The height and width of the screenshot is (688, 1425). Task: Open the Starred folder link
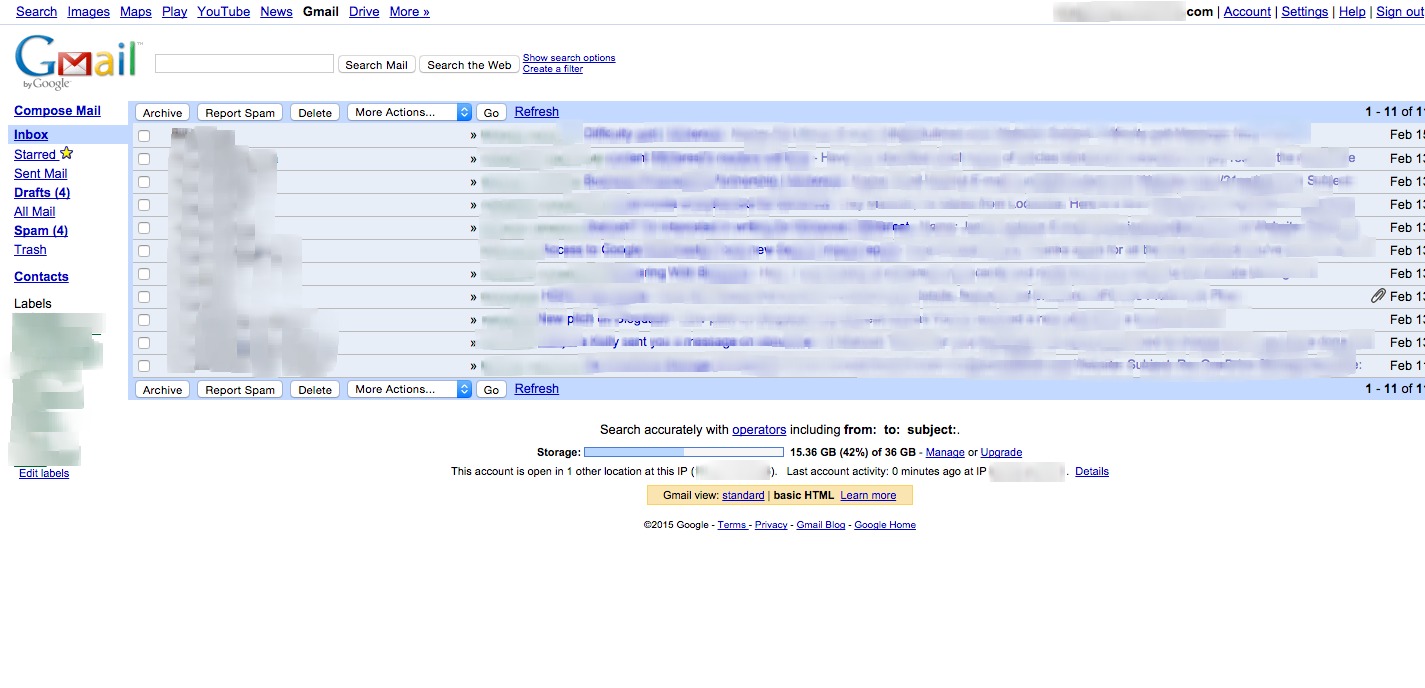pos(35,155)
